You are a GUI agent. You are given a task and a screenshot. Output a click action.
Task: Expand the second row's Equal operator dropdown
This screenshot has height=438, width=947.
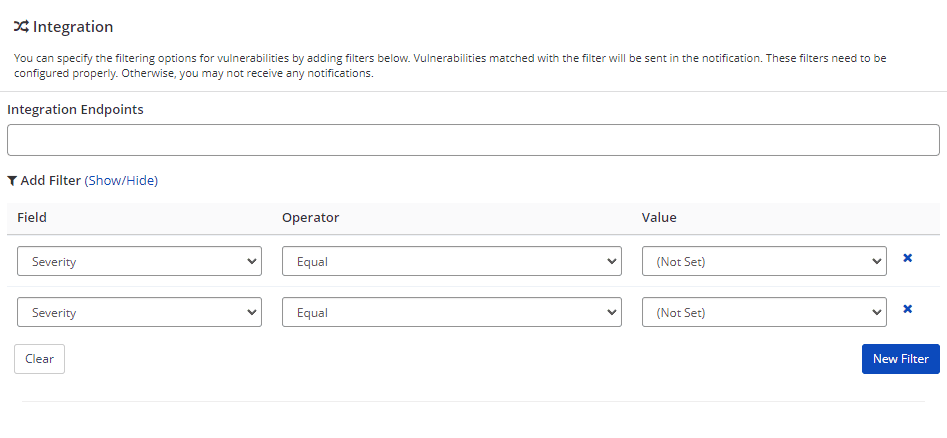tap(451, 312)
